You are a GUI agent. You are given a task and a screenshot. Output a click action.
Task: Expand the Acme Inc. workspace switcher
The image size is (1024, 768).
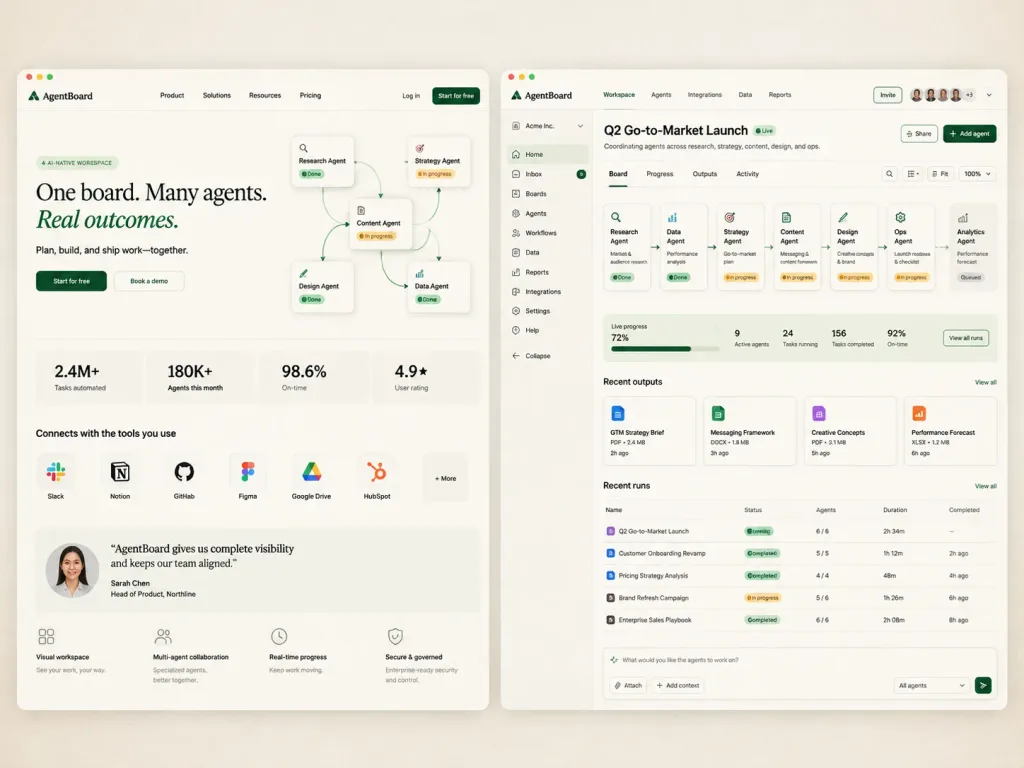click(548, 126)
